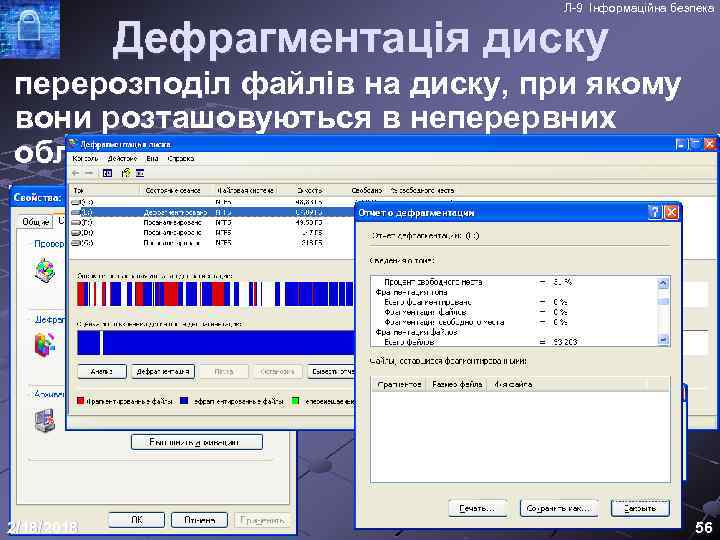Click the Анализ button
Viewport: 720px width, 540px height.
pos(102,371)
